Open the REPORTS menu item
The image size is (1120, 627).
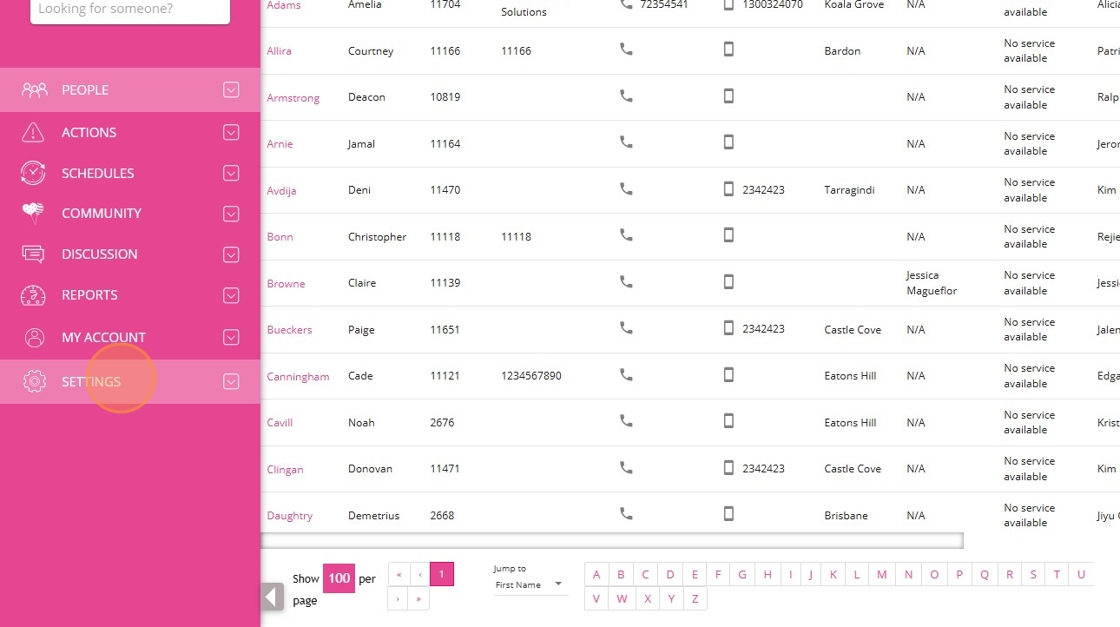130,295
